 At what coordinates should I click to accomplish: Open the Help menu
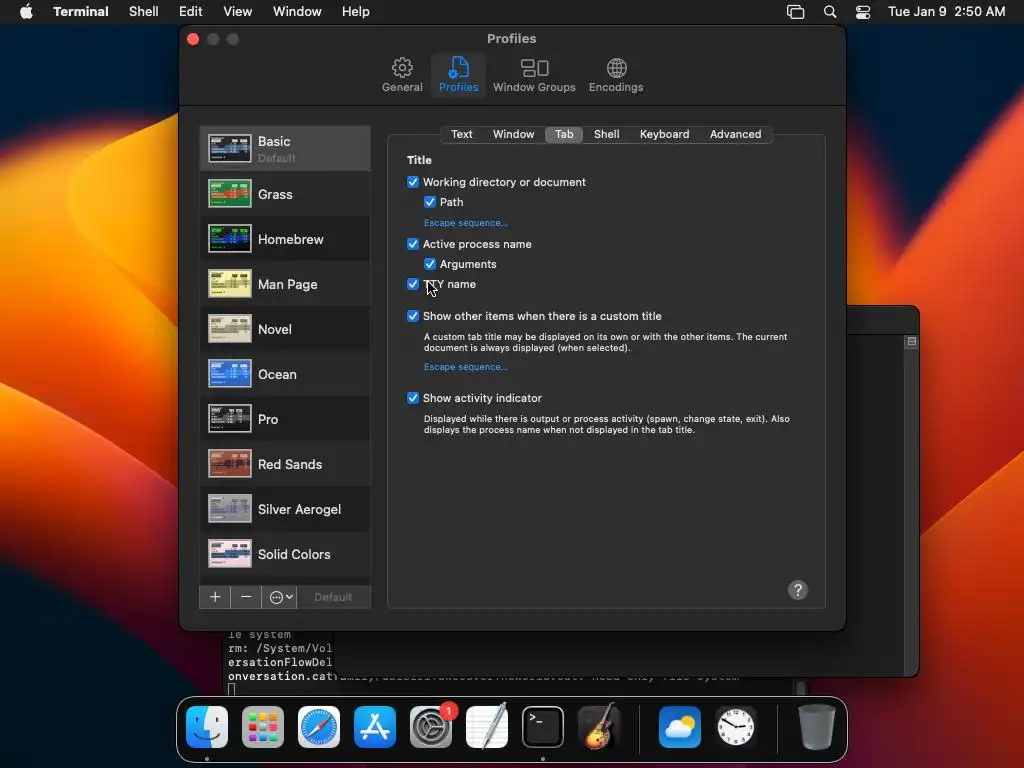tap(355, 12)
